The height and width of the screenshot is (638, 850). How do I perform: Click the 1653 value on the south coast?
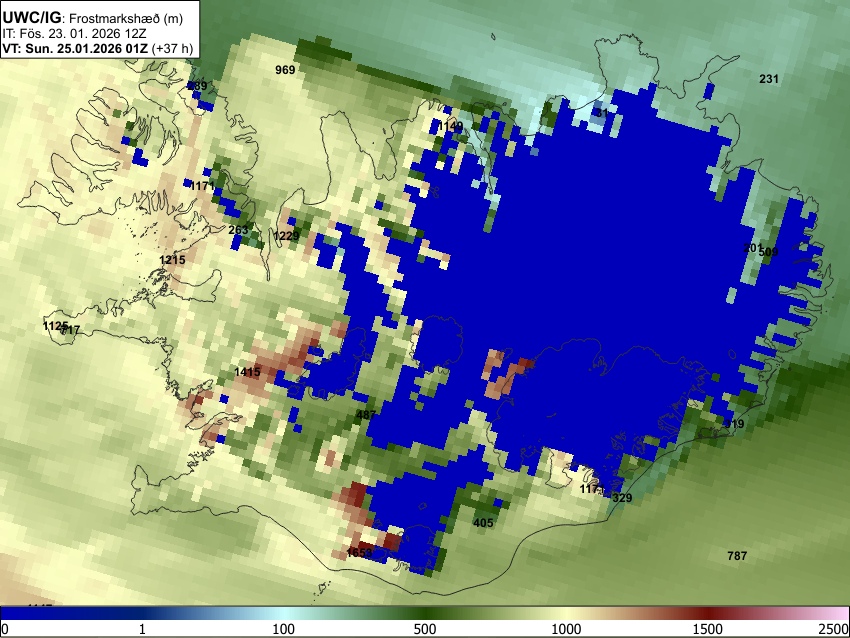(359, 553)
